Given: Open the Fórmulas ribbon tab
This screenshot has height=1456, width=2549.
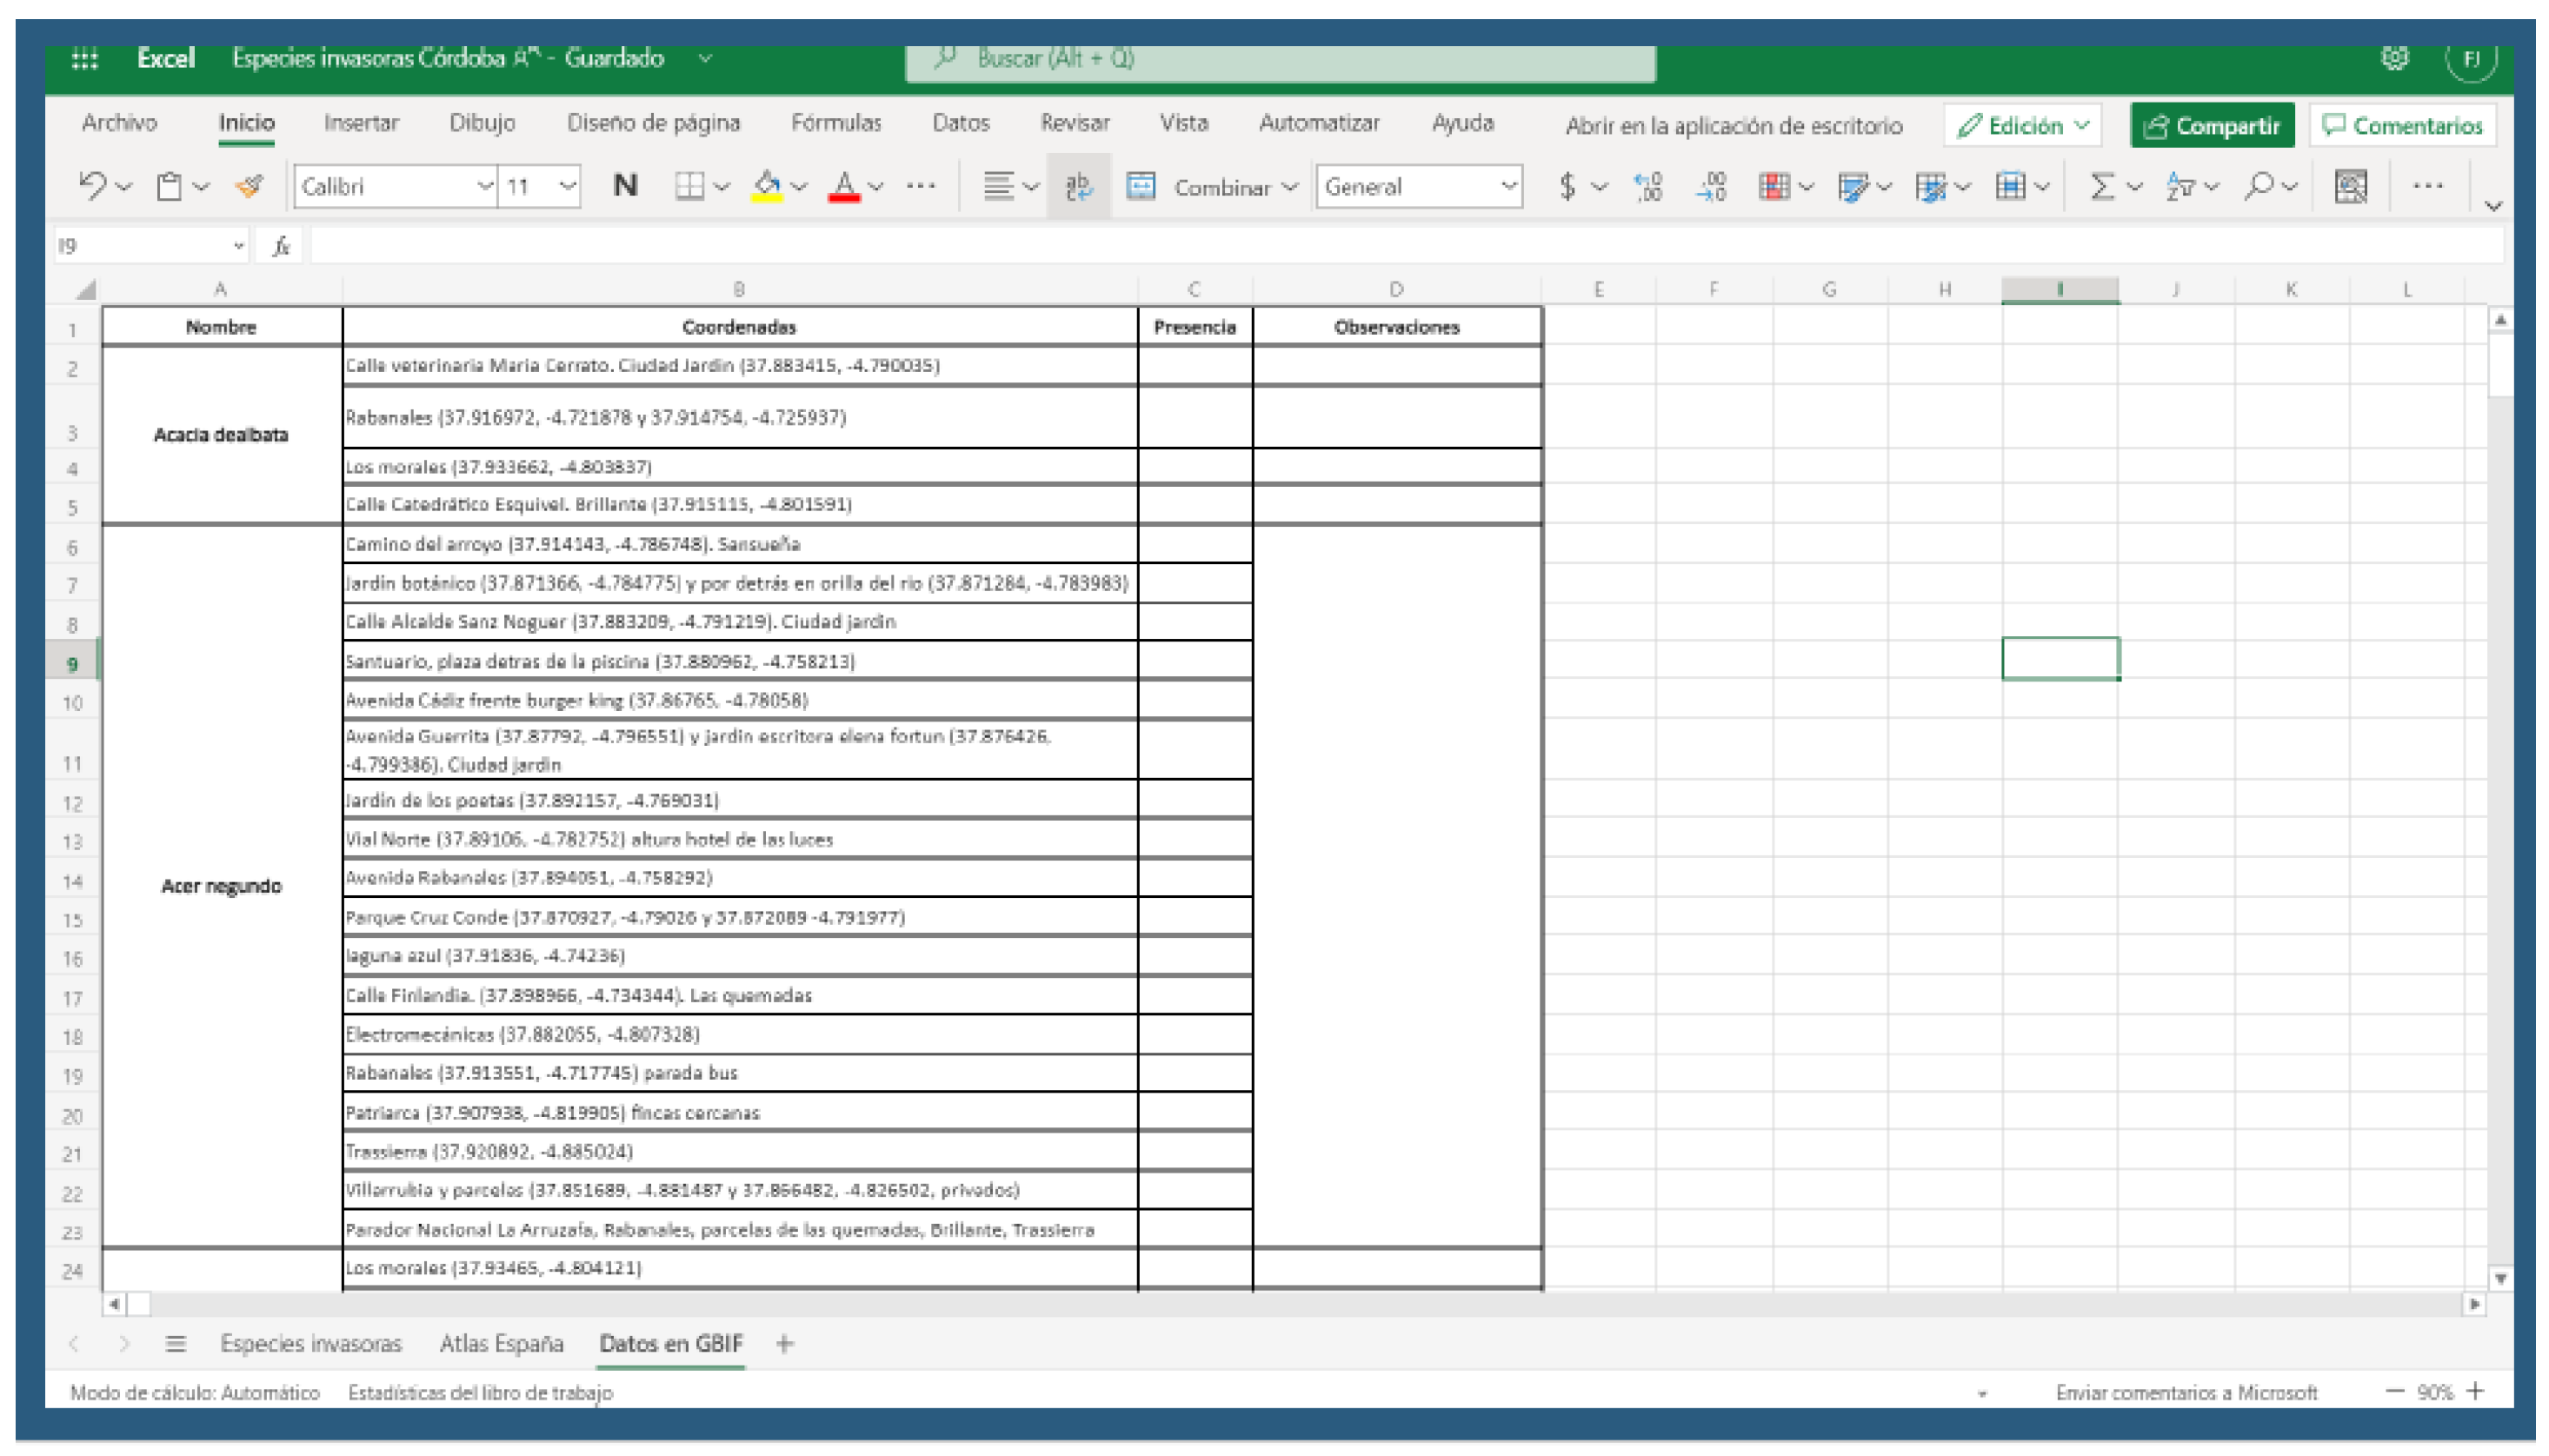Looking at the screenshot, I should [x=836, y=123].
